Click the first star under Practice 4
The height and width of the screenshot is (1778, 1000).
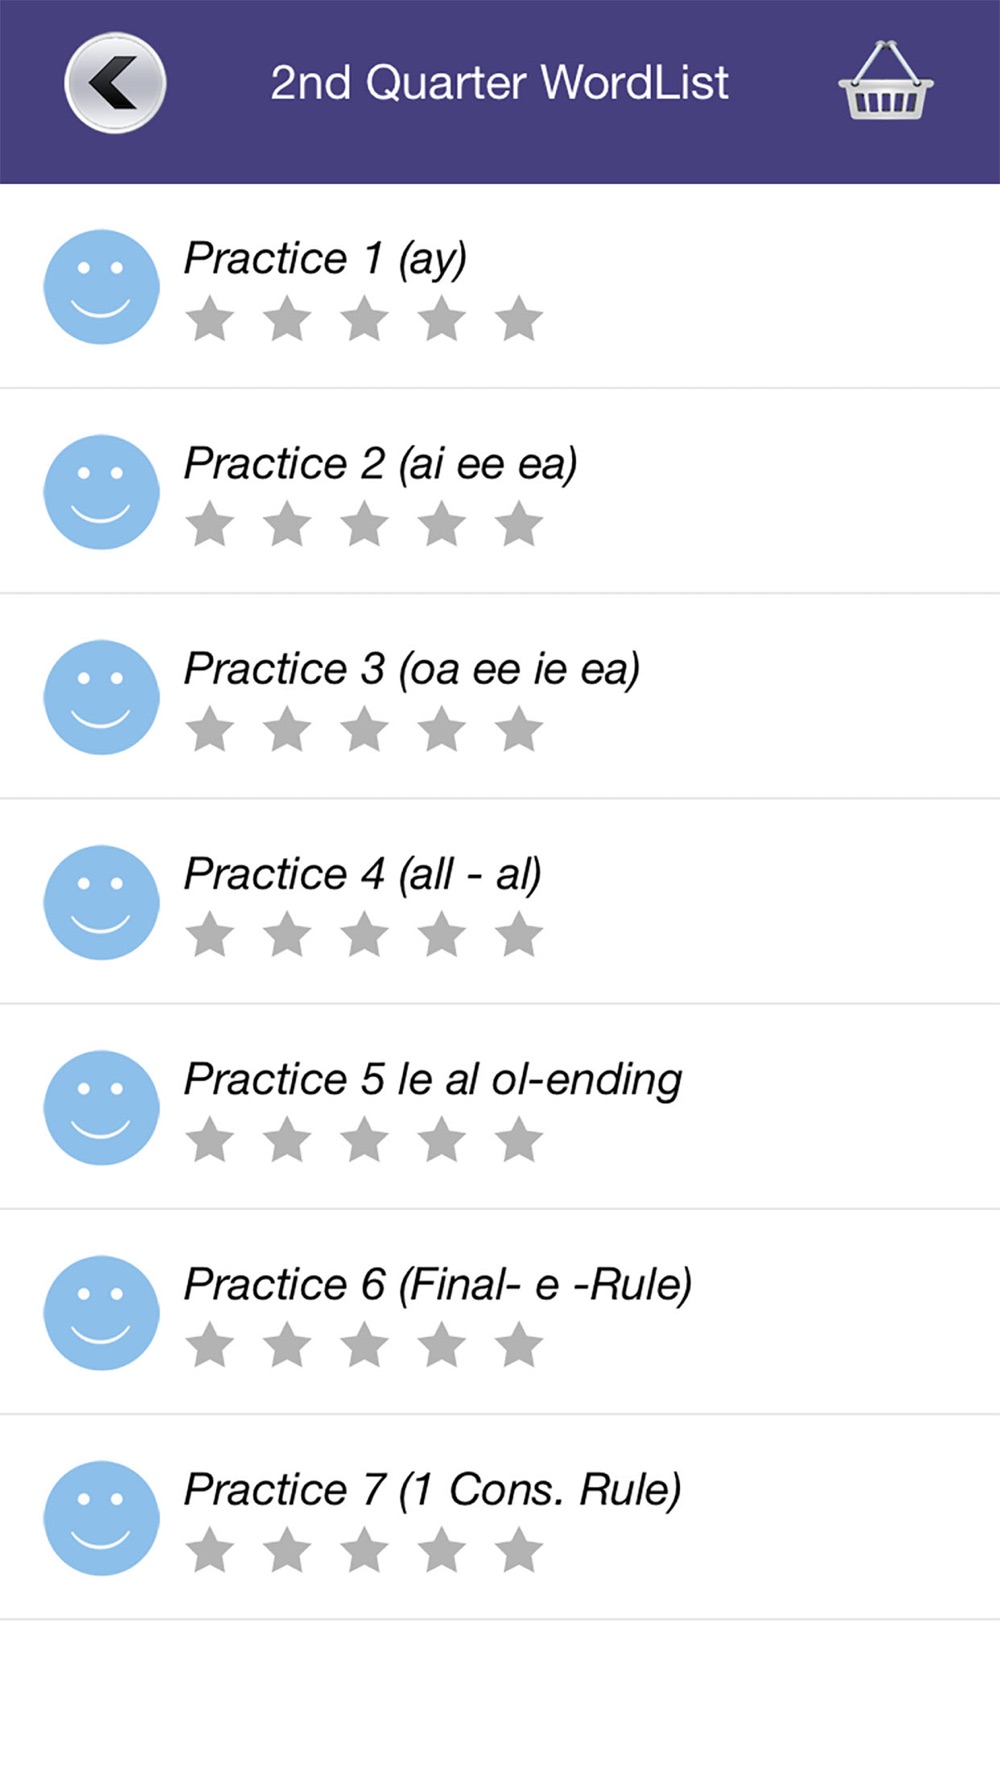click(210, 934)
